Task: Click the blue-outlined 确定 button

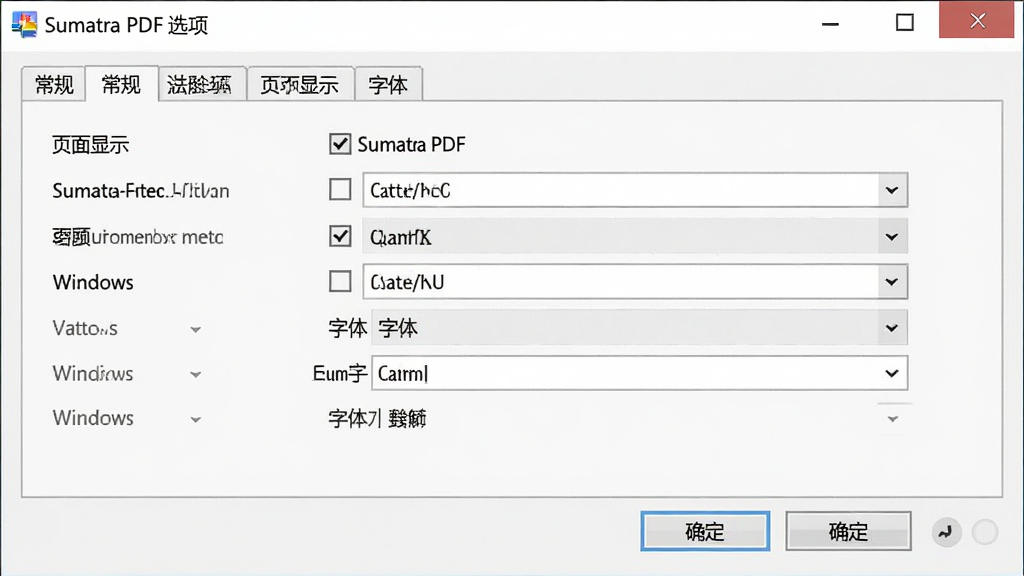Action: click(x=705, y=531)
